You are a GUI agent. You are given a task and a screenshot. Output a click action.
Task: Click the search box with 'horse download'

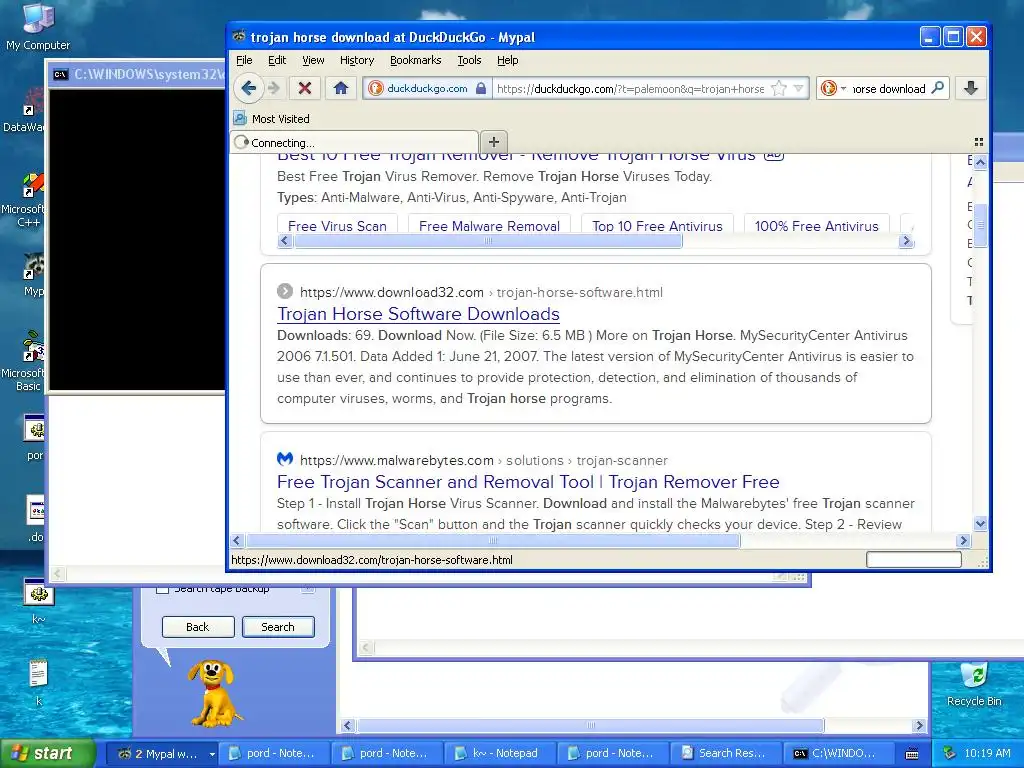click(888, 88)
